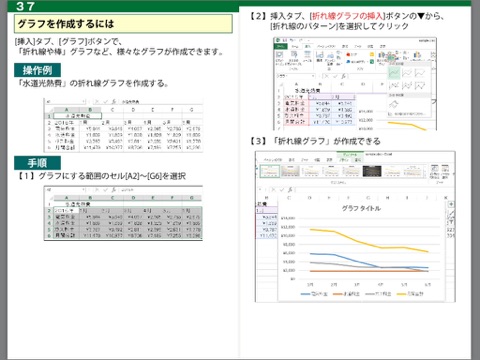This screenshot has width=480, height=360.
Task: Select the first chart style thumbnail in step 3
Action: (x=270, y=171)
